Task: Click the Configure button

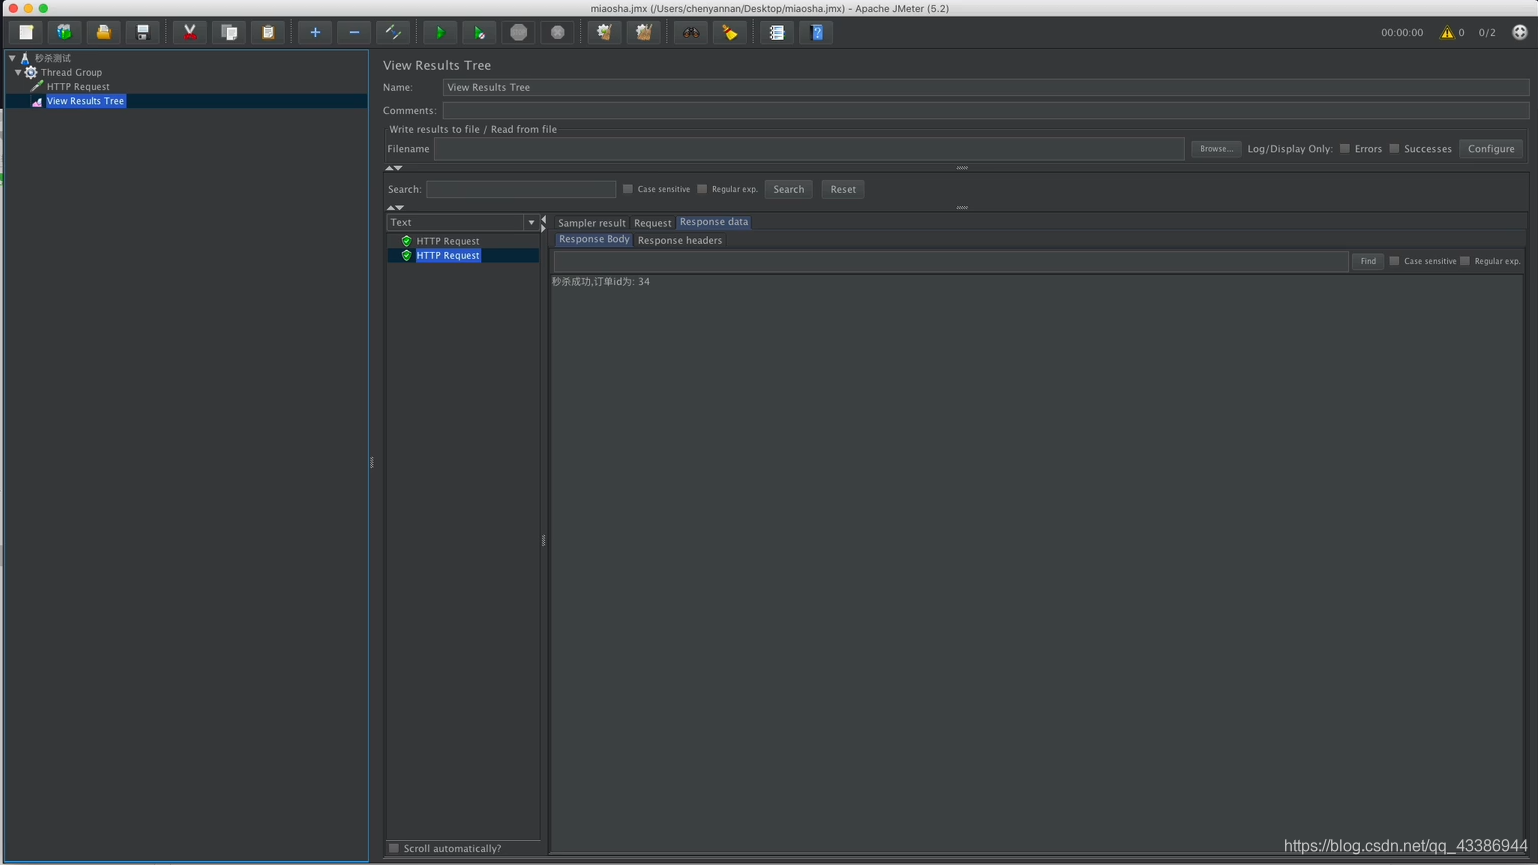Action: tap(1491, 149)
